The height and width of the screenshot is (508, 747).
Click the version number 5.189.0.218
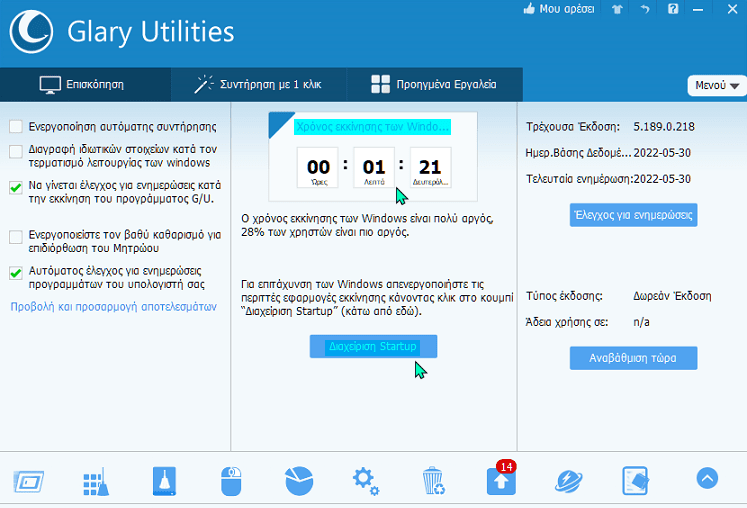point(664,127)
